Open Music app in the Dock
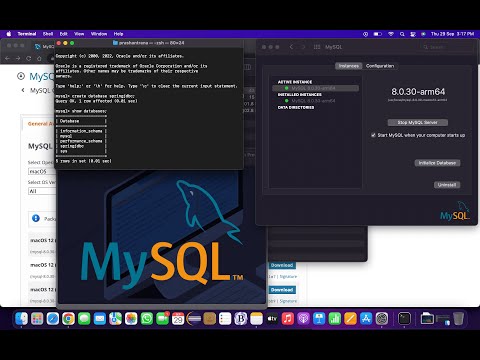The image size is (480, 360). 288,319
